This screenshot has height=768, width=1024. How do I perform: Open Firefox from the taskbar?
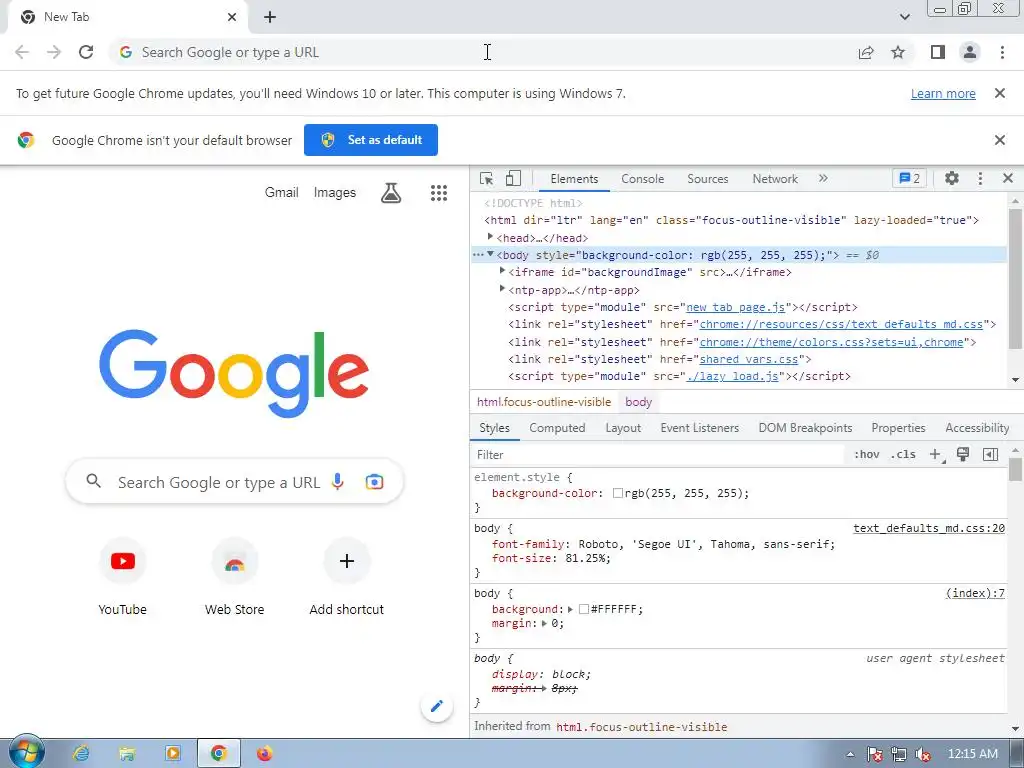[x=264, y=754]
